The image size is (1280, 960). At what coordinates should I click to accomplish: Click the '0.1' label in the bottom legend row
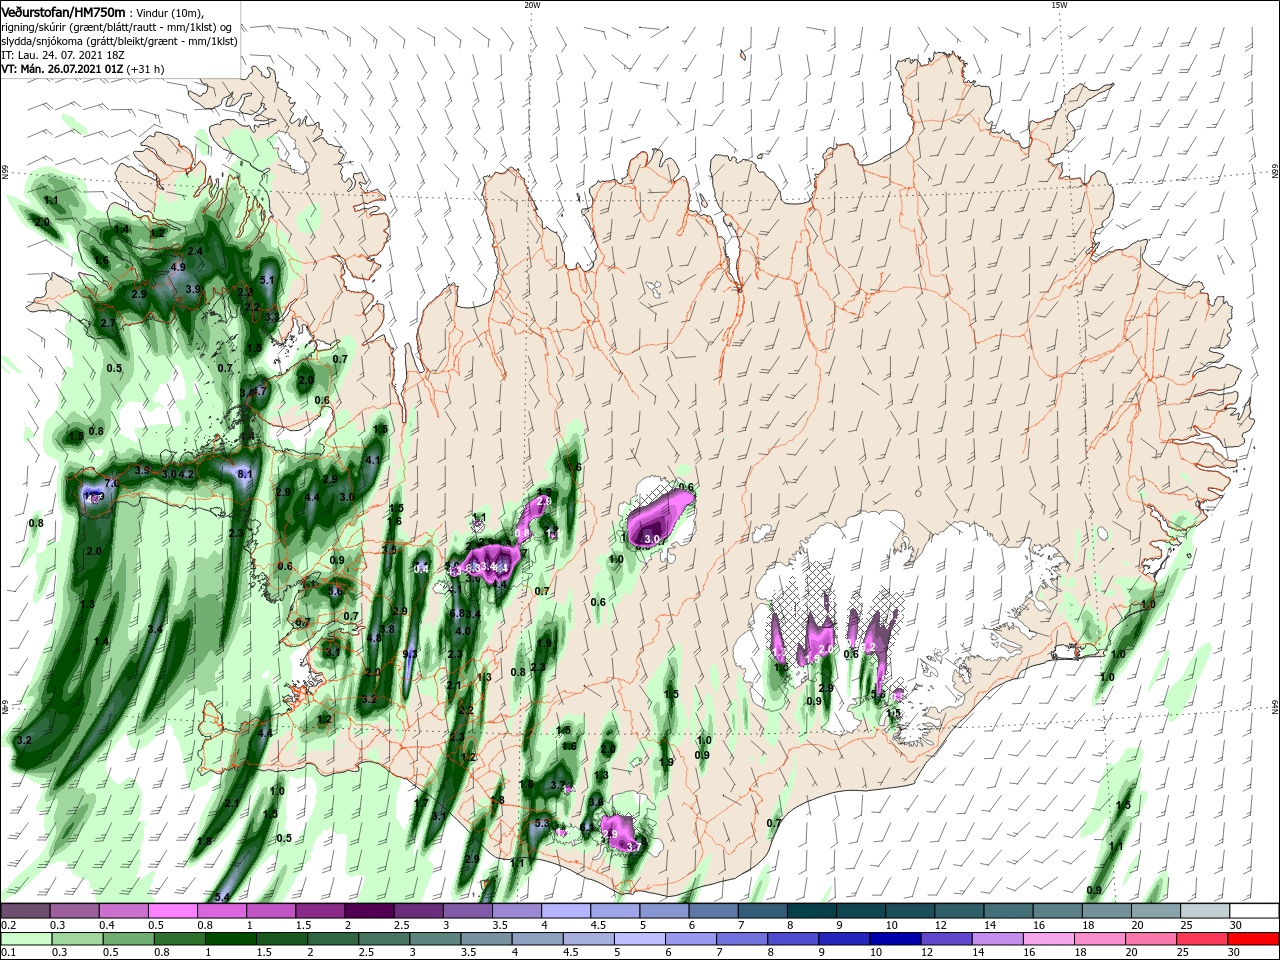tap(8, 952)
